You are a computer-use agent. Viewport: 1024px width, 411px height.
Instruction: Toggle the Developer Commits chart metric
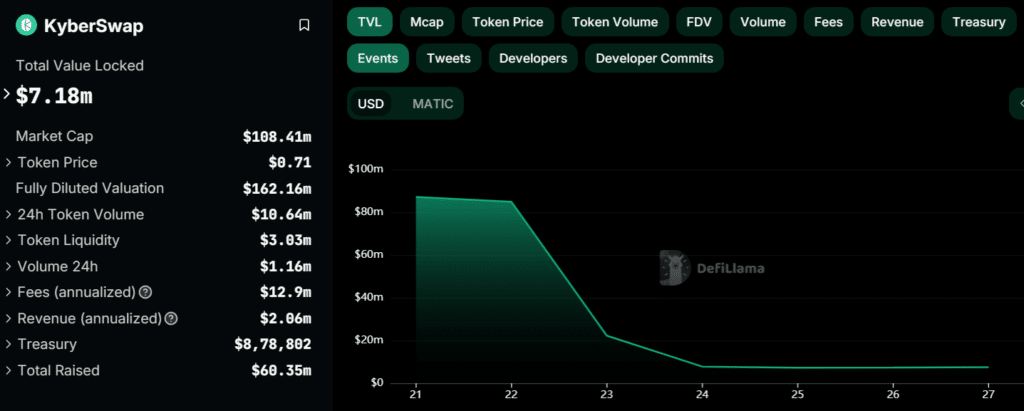[654, 58]
